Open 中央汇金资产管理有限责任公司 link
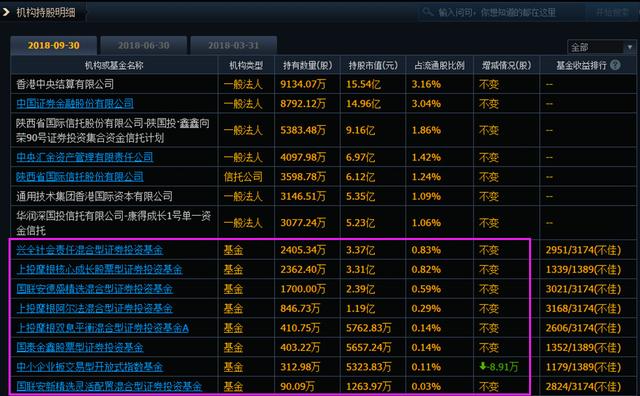 [85, 157]
